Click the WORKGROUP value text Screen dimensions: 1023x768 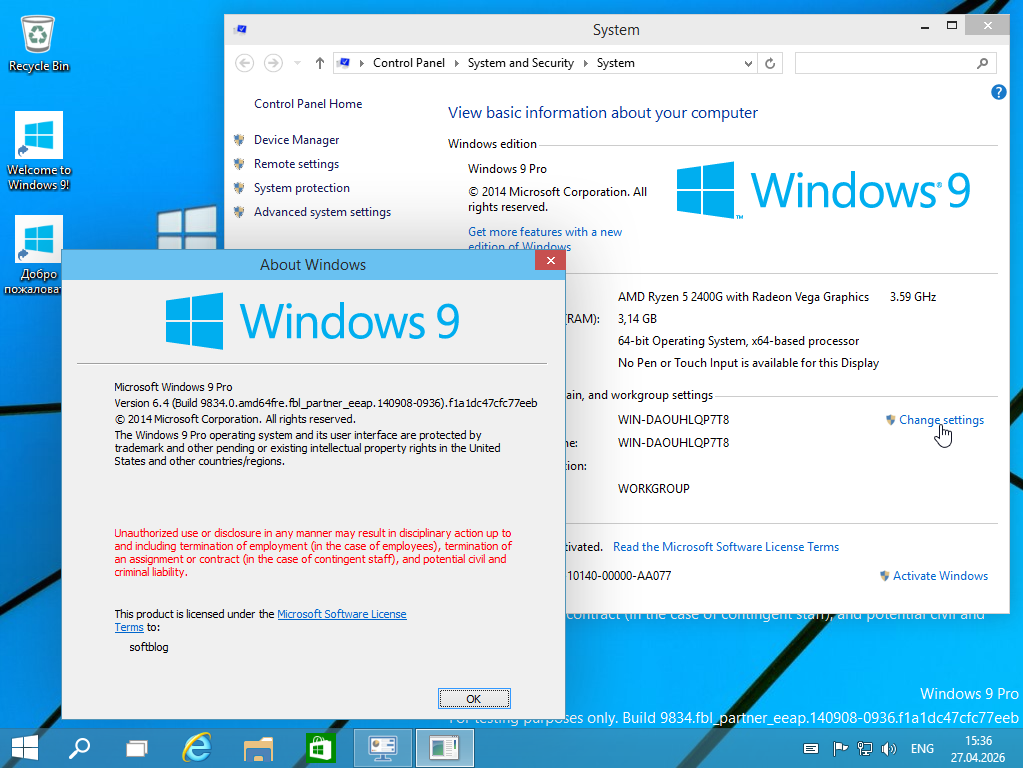coord(653,489)
